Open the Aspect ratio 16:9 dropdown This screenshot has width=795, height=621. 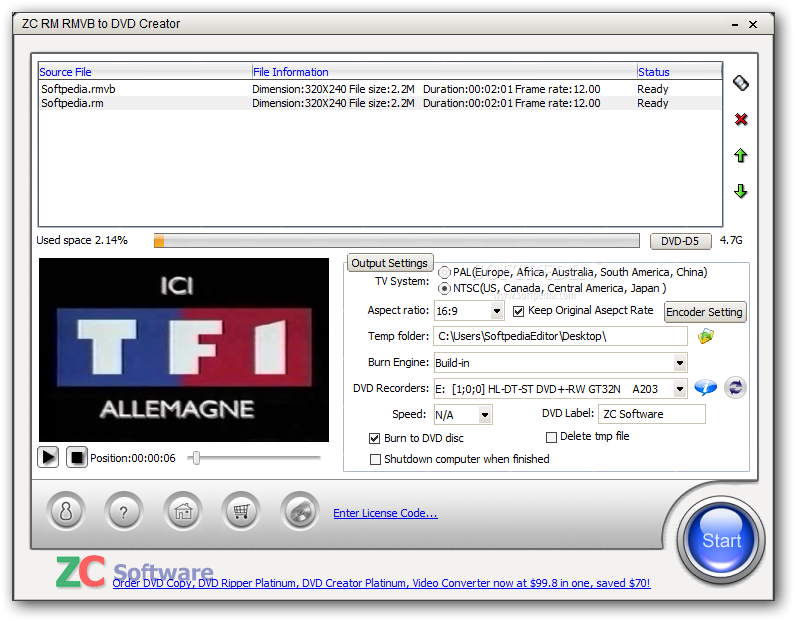point(497,311)
